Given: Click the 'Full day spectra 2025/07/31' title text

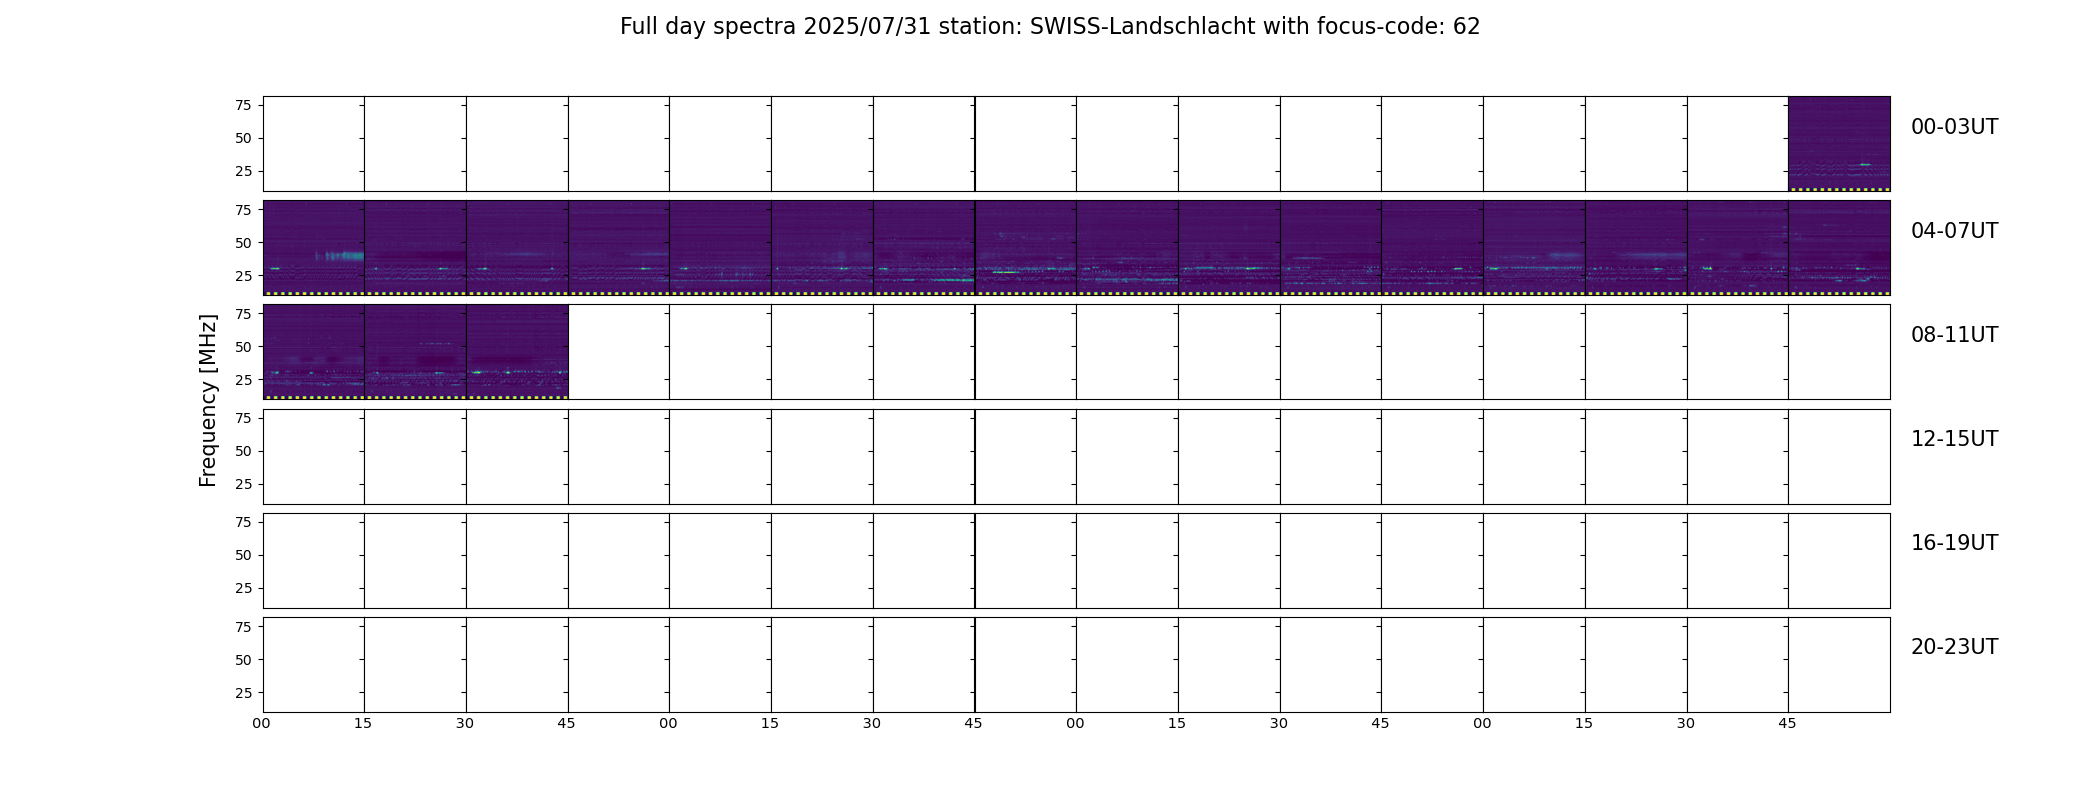Looking at the screenshot, I should pyautogui.click(x=776, y=27).
